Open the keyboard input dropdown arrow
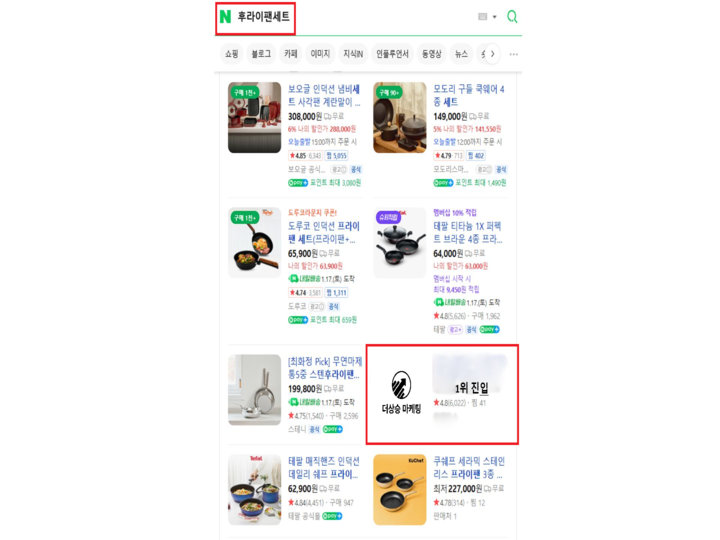The width and height of the screenshot is (720, 540). click(495, 17)
